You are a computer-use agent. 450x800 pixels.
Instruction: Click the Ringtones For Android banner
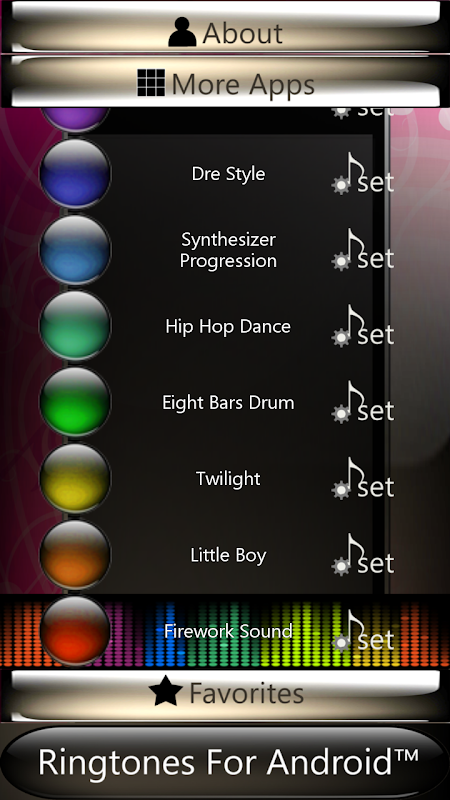(x=225, y=762)
